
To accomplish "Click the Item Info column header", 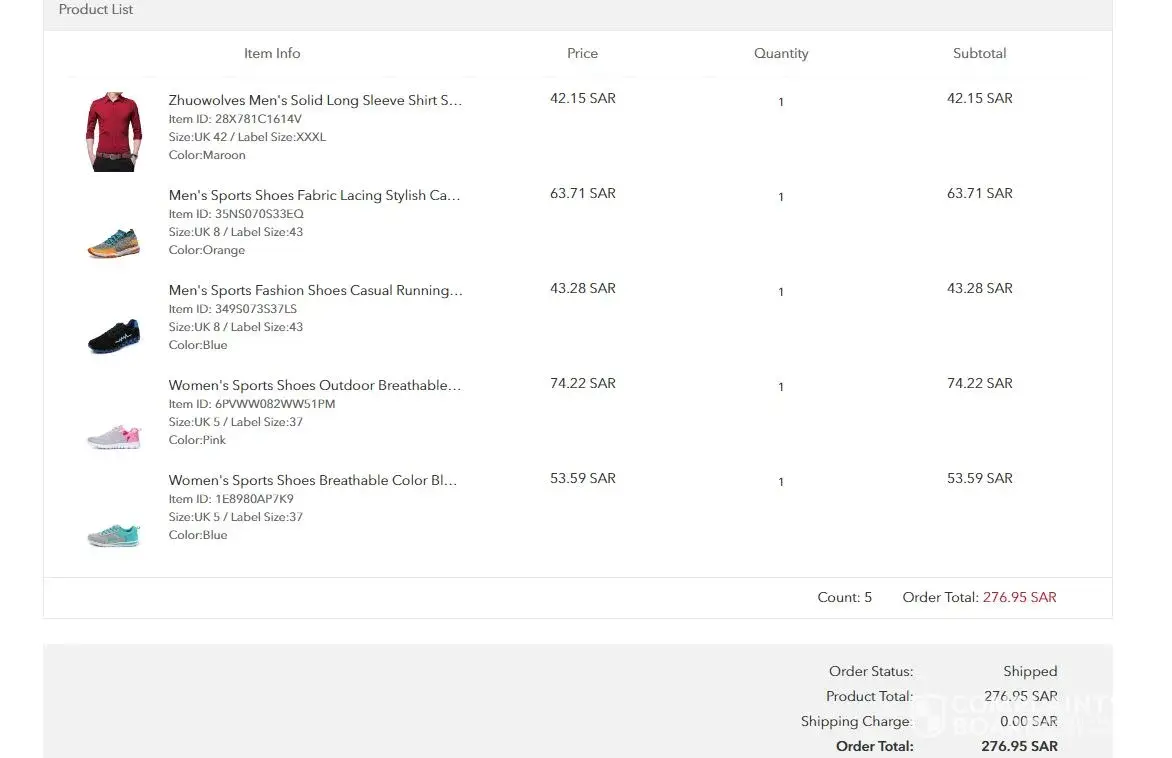I will (x=272, y=53).
